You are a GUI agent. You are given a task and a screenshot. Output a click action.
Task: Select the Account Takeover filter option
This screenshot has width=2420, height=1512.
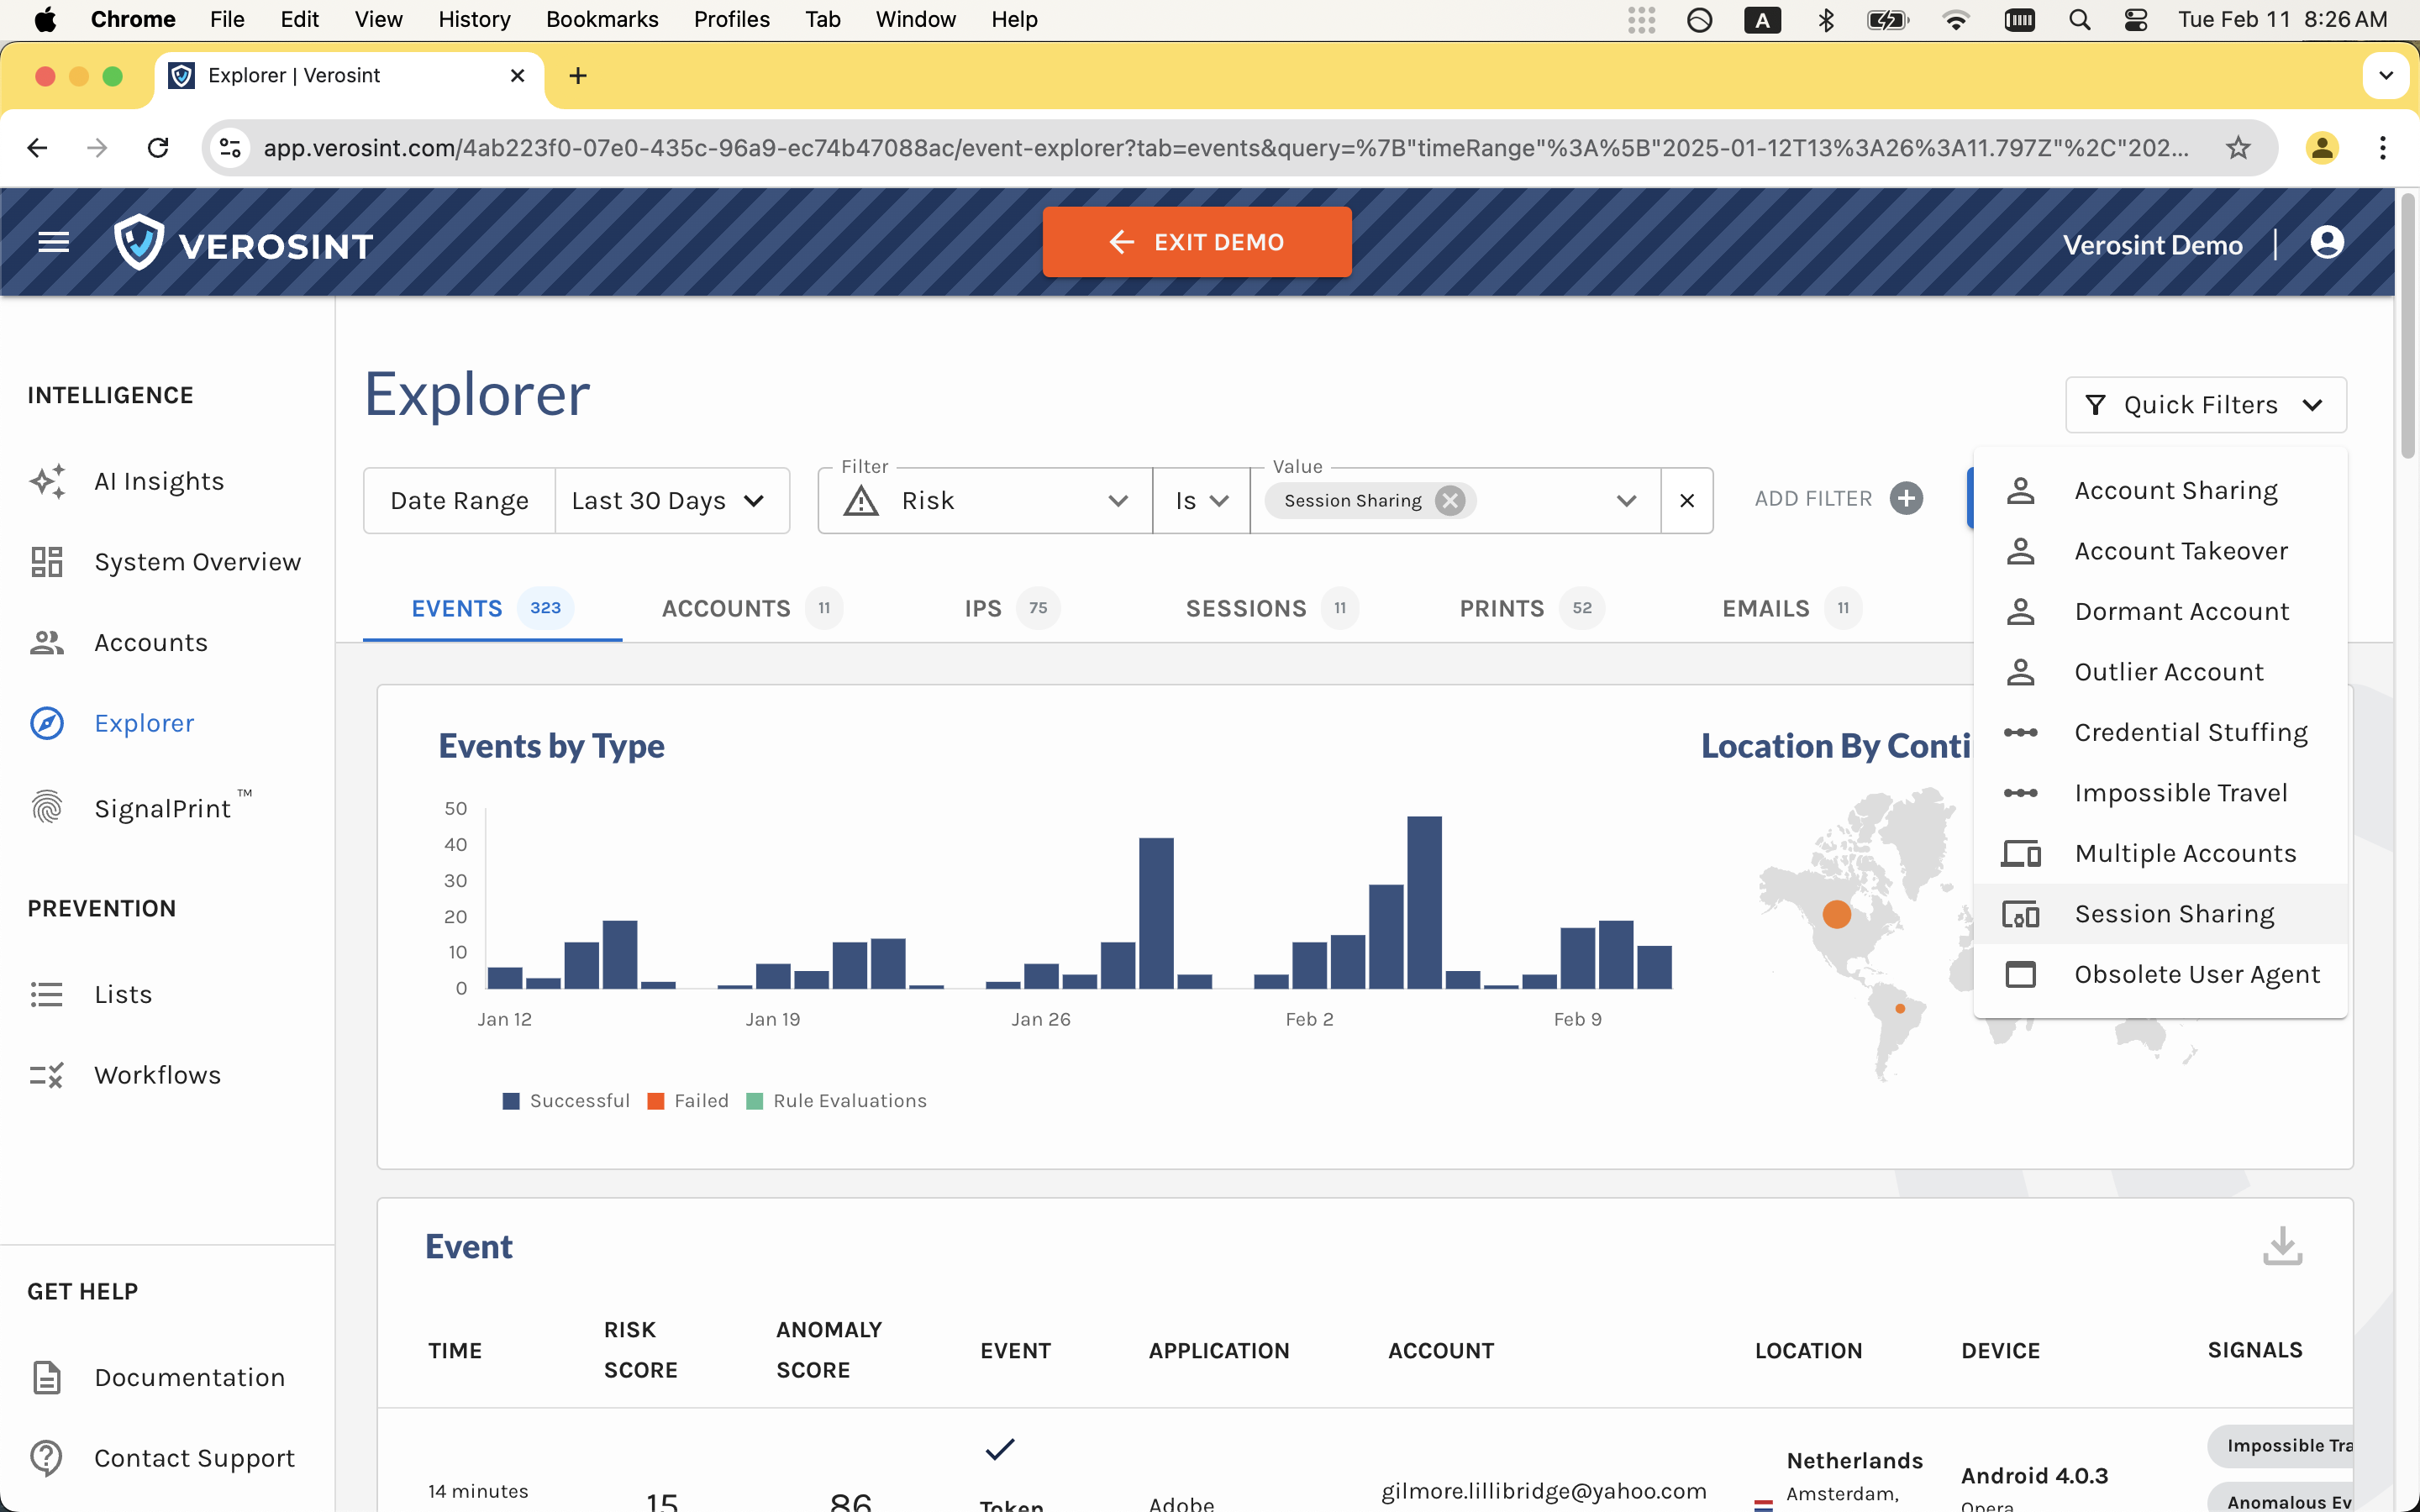(2180, 550)
